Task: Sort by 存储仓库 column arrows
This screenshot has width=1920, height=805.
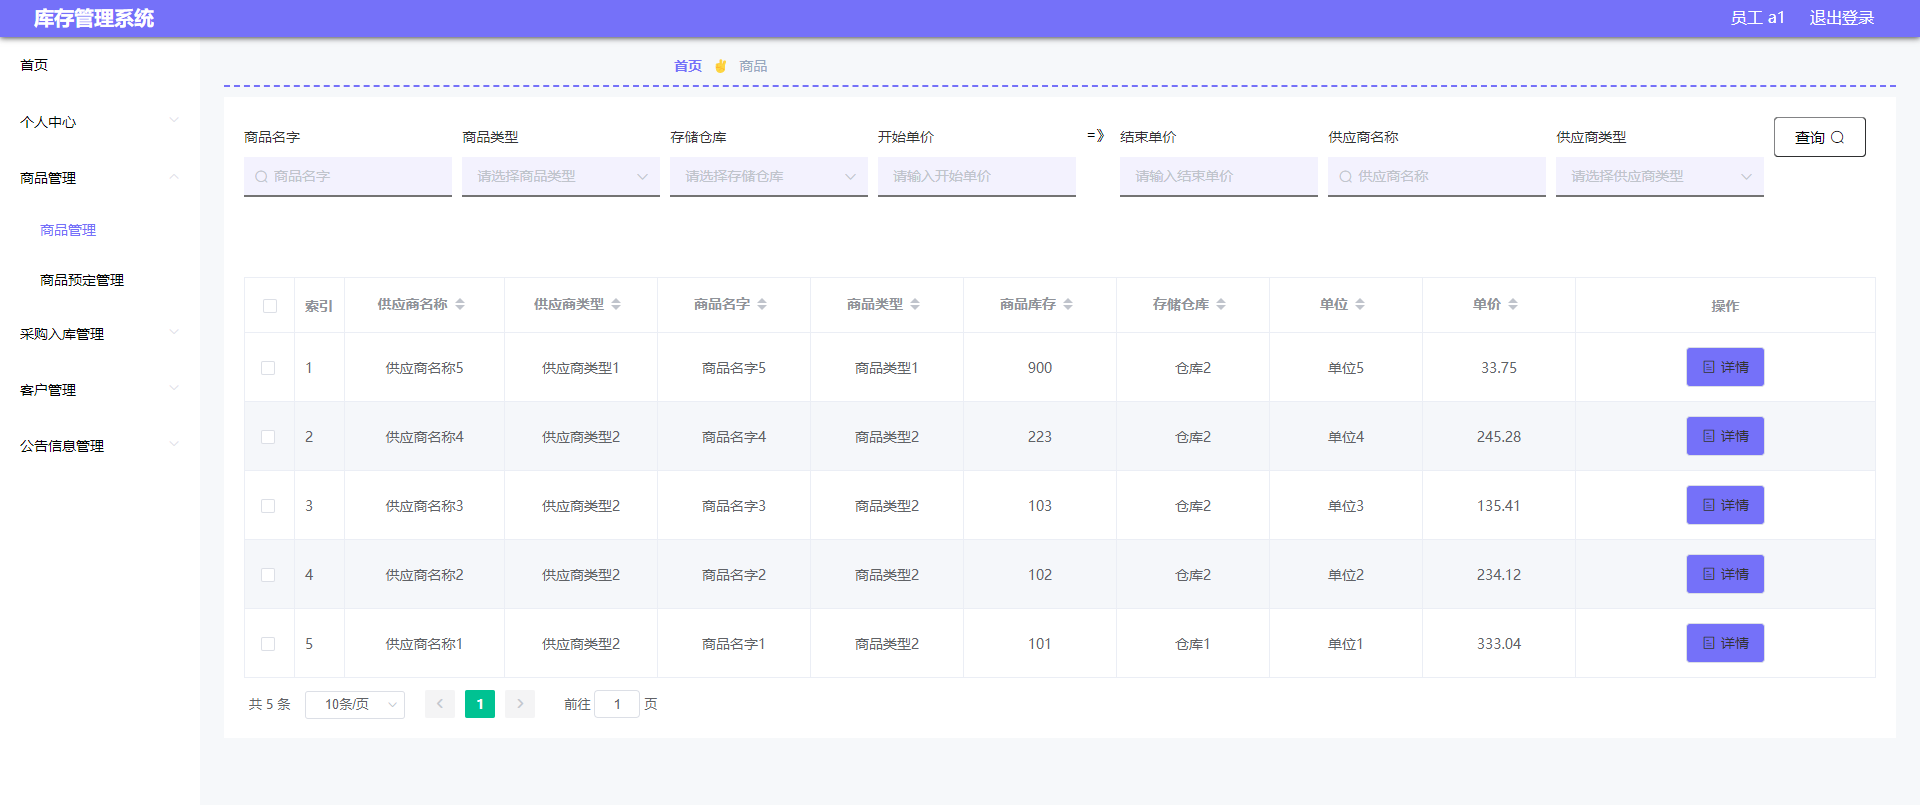Action: pos(1221,304)
